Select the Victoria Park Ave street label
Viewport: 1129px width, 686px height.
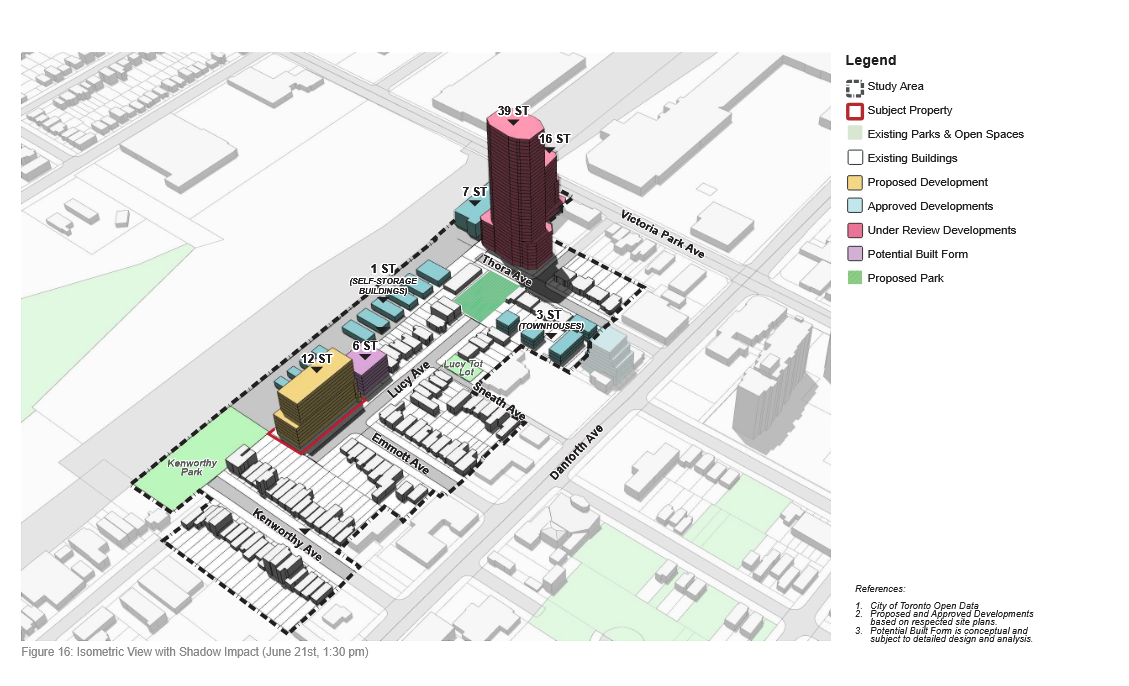pyautogui.click(x=662, y=235)
